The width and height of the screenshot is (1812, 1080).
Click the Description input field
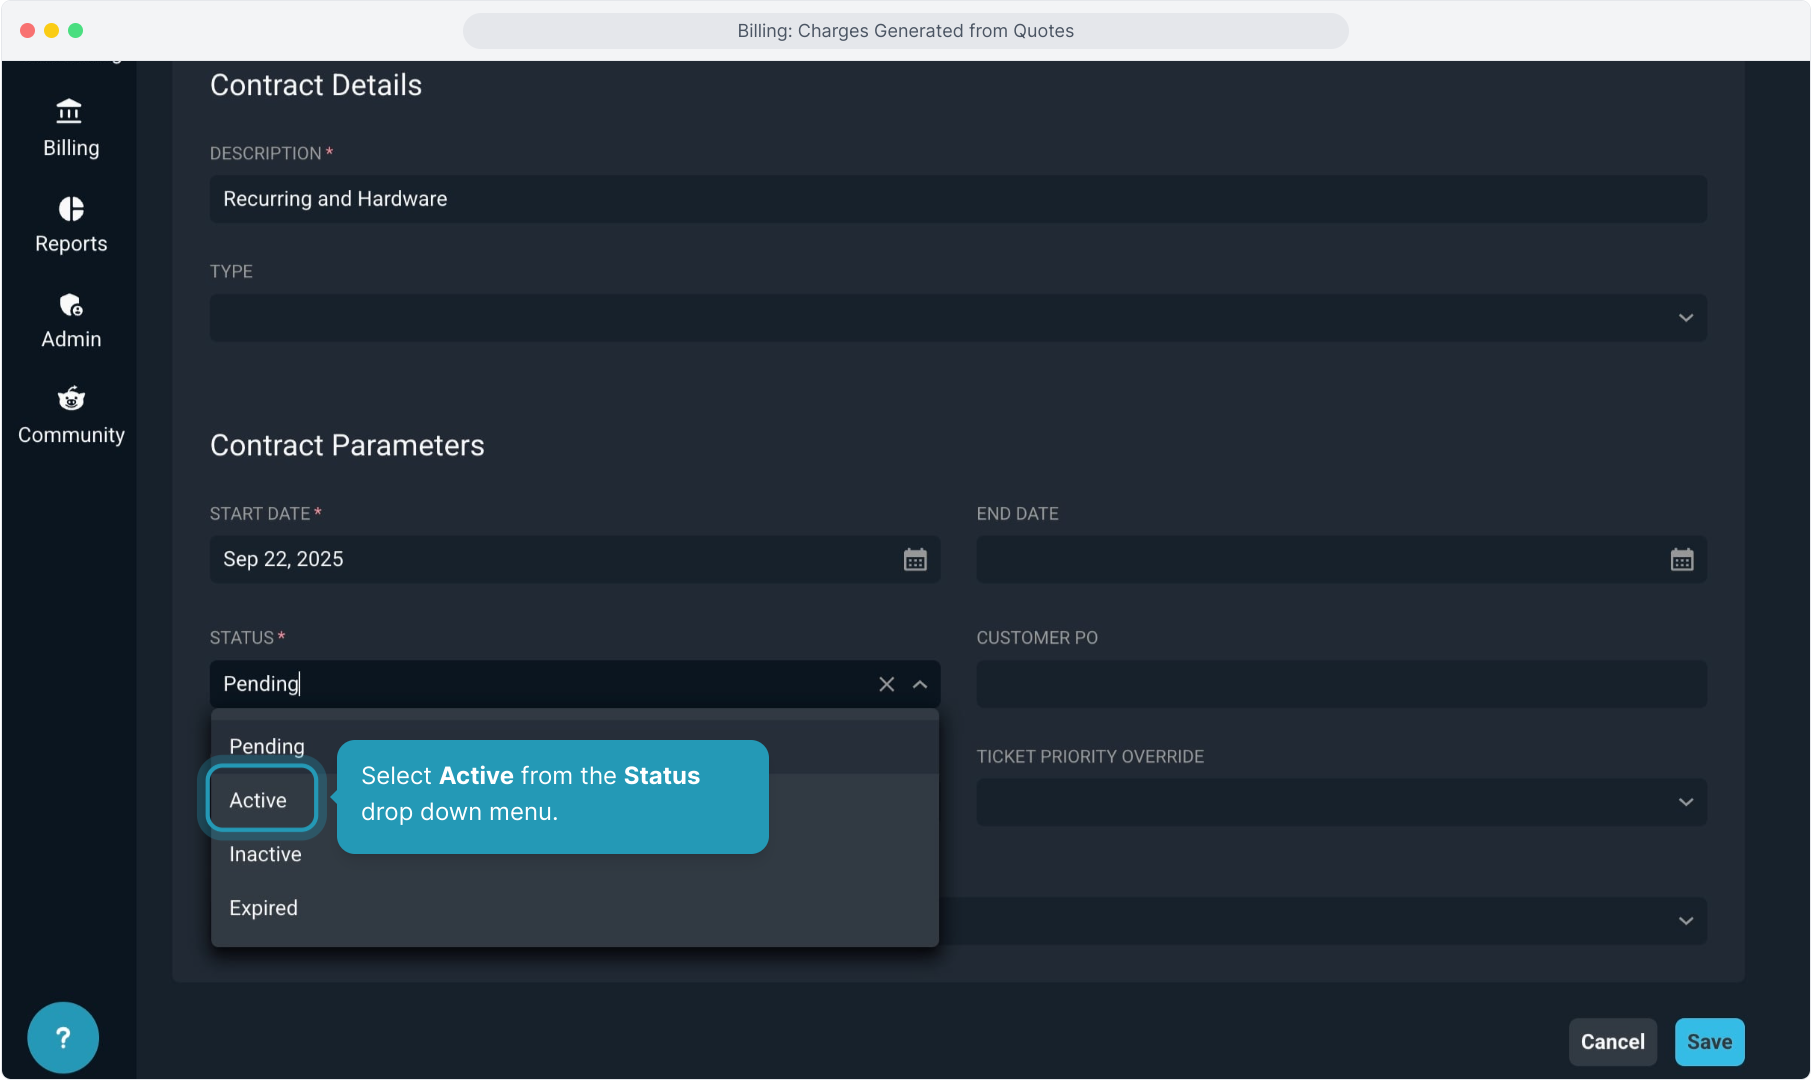click(x=957, y=199)
